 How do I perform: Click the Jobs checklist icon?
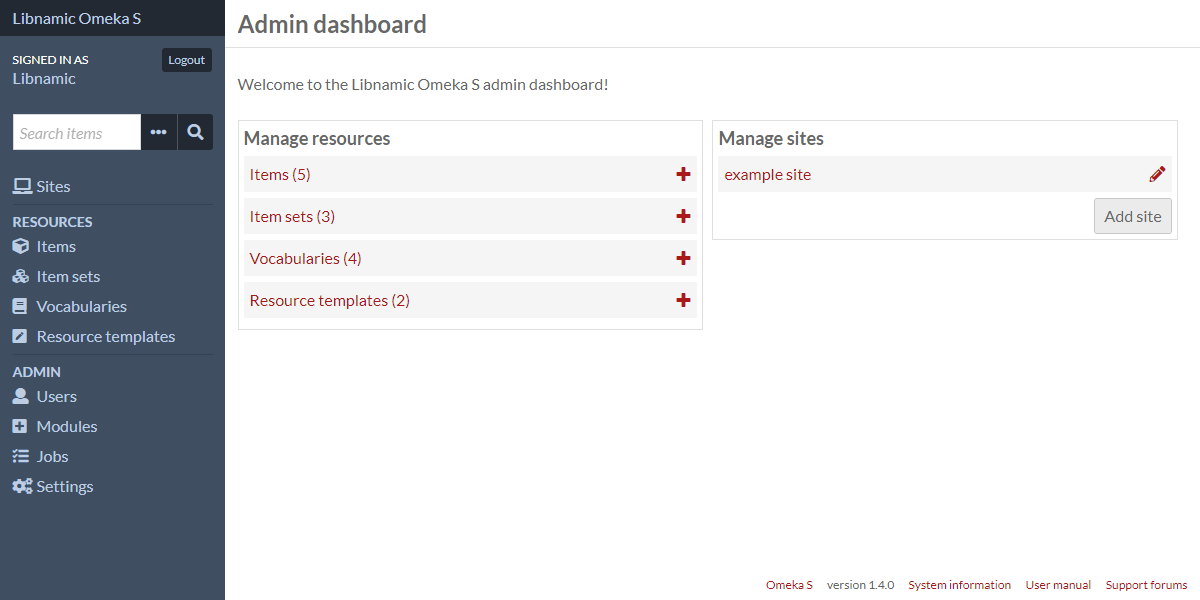(20, 456)
